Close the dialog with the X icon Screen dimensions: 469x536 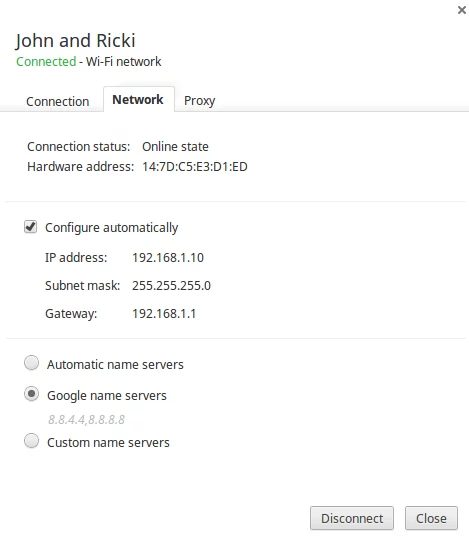(x=461, y=10)
